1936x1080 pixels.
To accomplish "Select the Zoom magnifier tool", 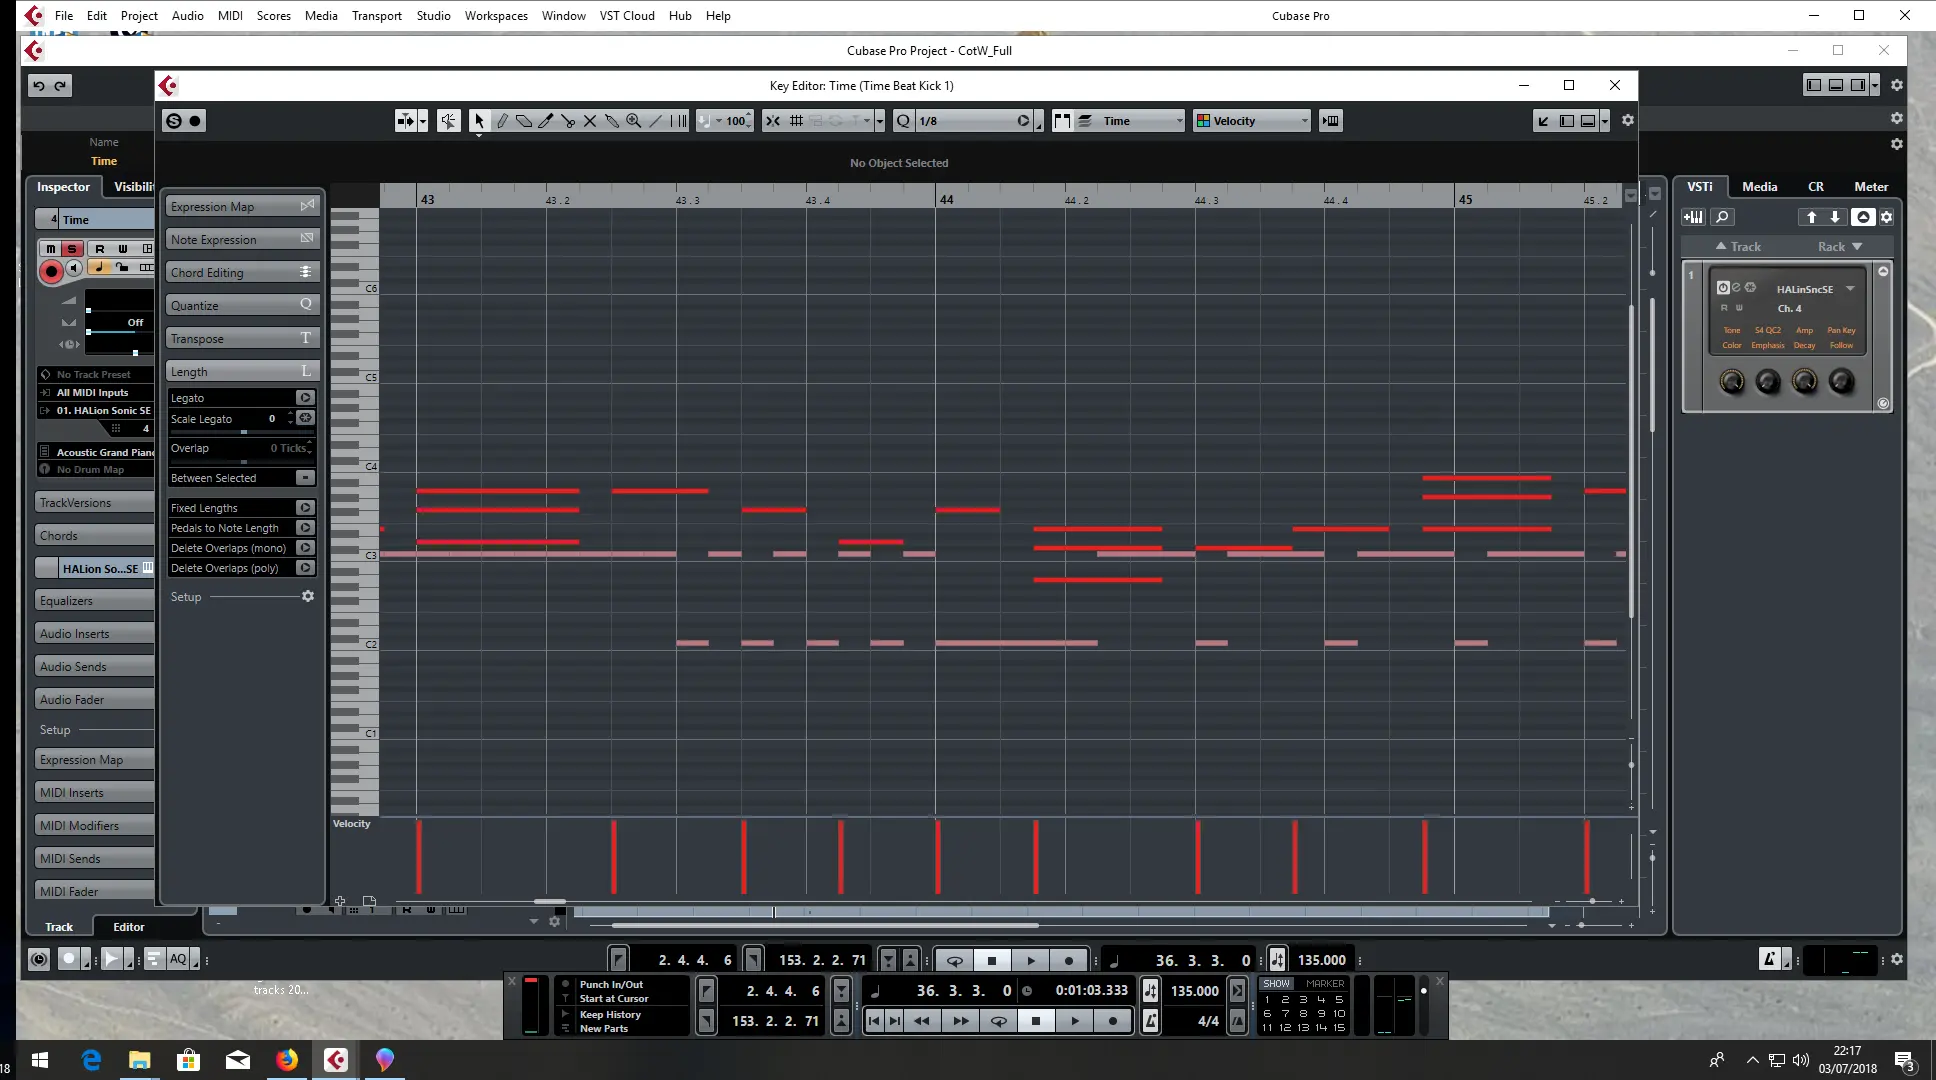I will pos(633,121).
